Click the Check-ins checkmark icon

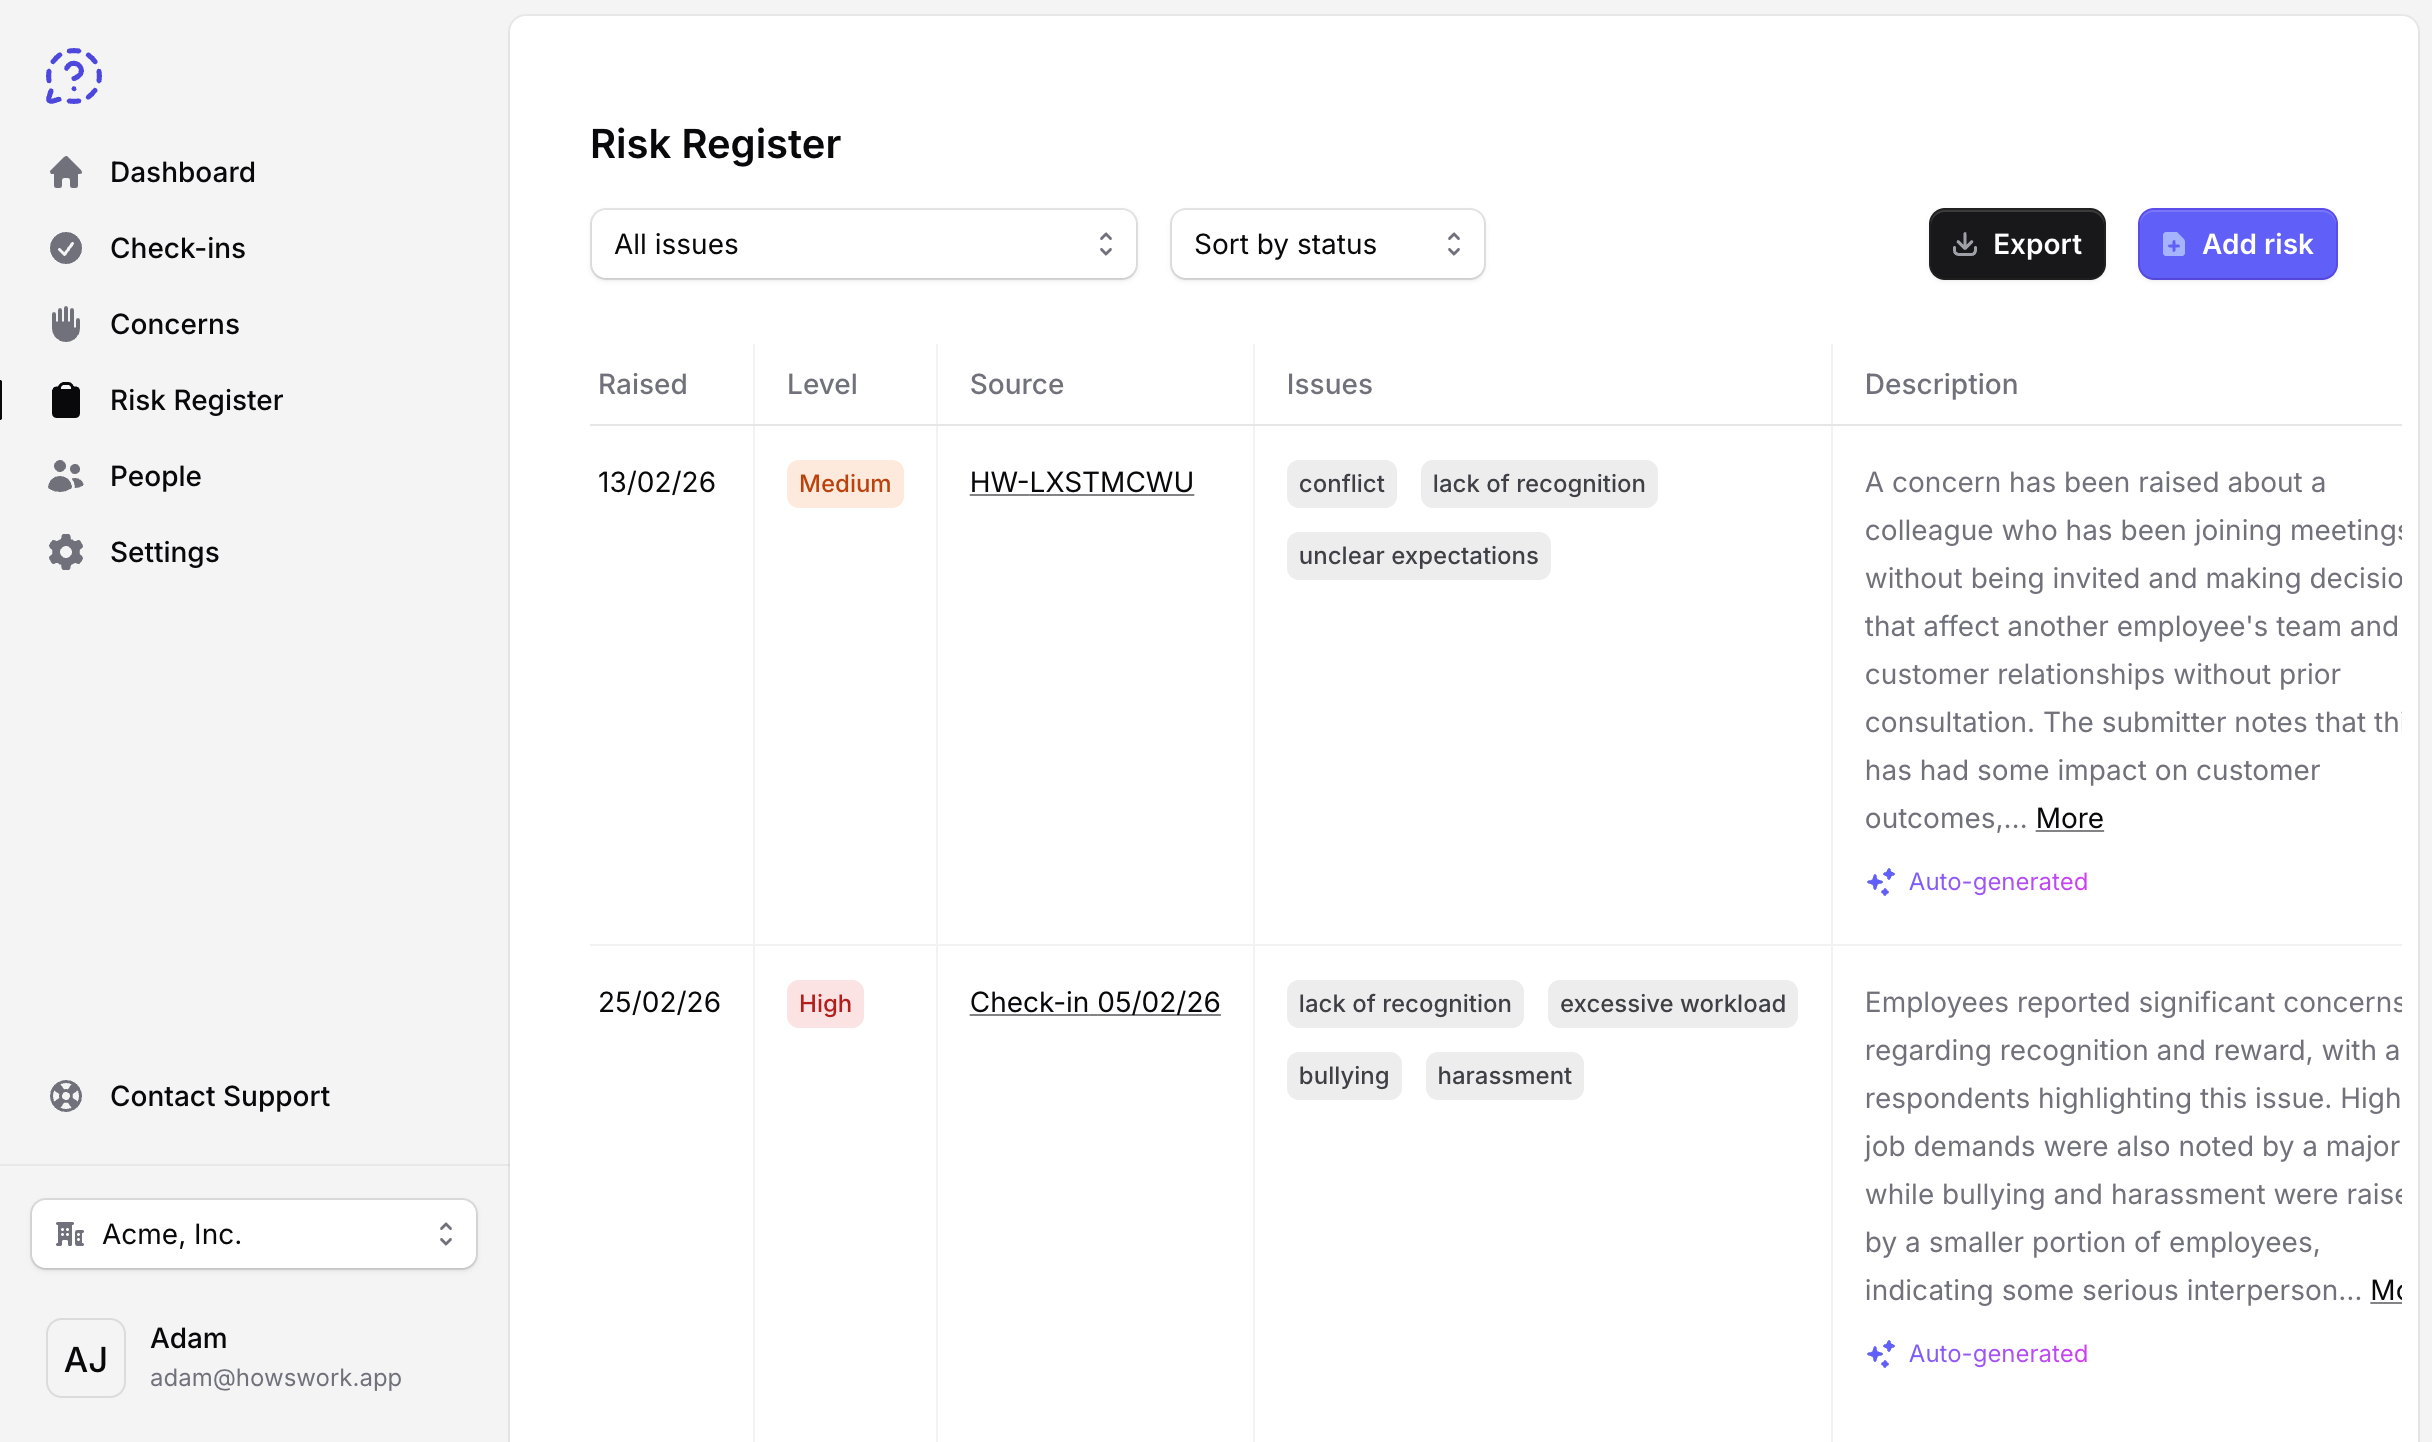point(66,247)
